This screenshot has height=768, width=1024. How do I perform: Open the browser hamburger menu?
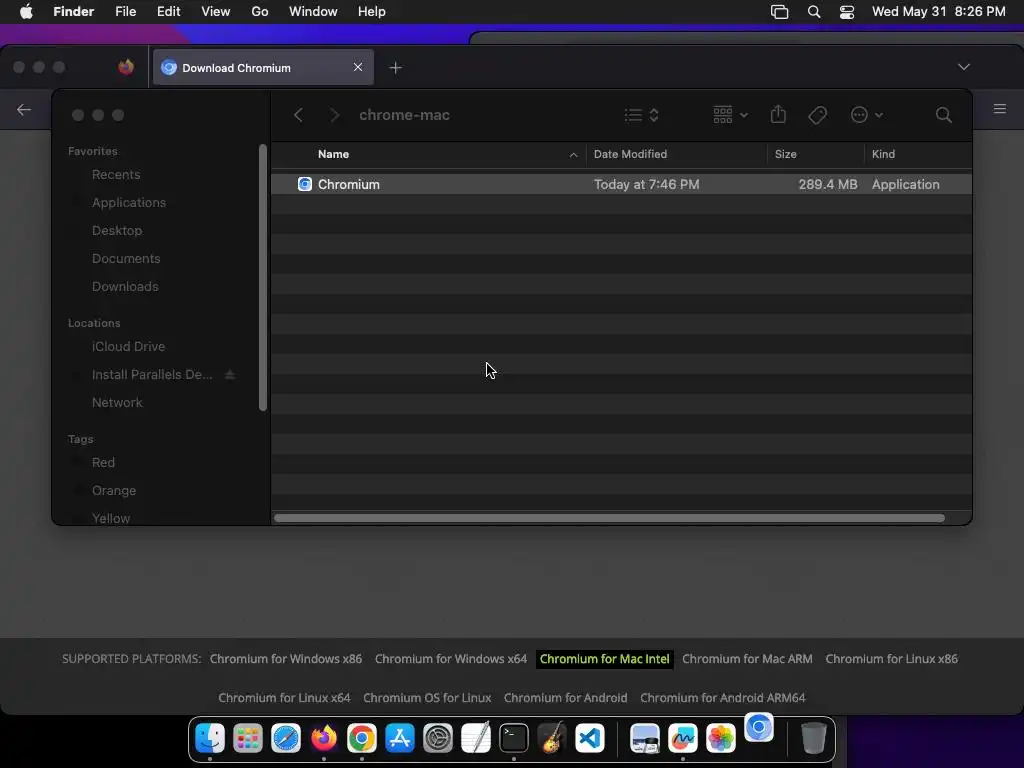[x=999, y=109]
